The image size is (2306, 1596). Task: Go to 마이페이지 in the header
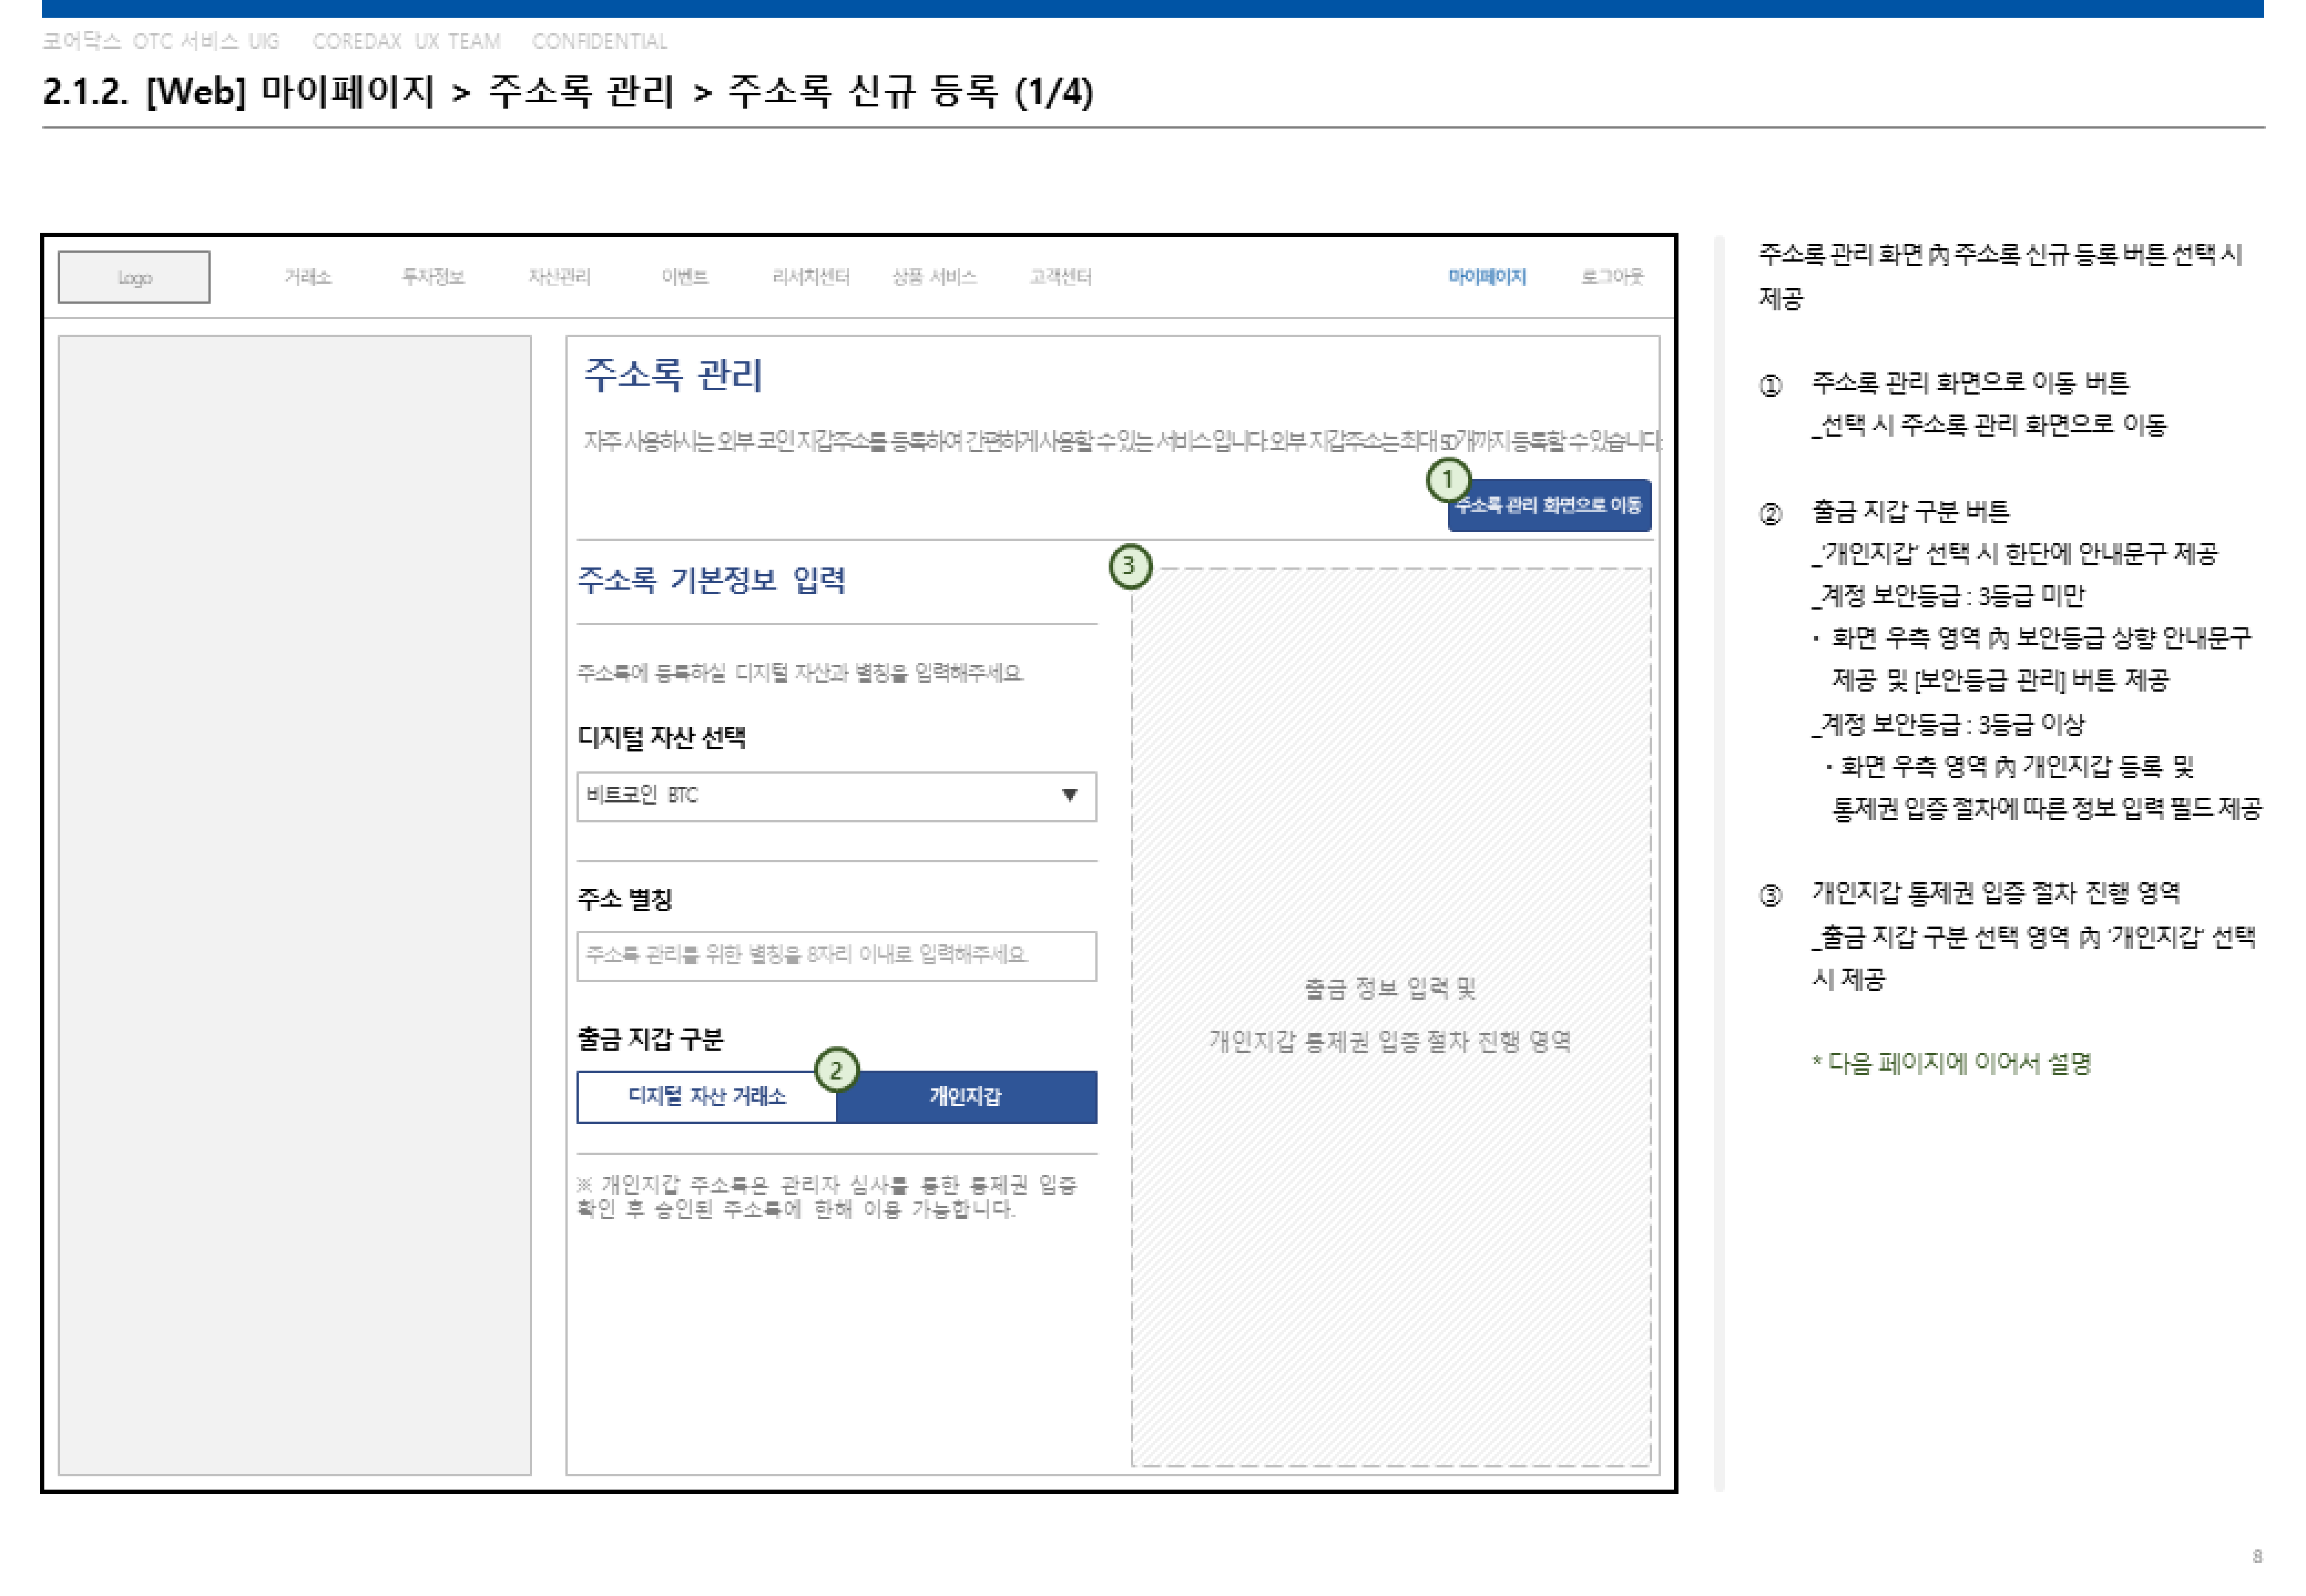click(x=1487, y=277)
